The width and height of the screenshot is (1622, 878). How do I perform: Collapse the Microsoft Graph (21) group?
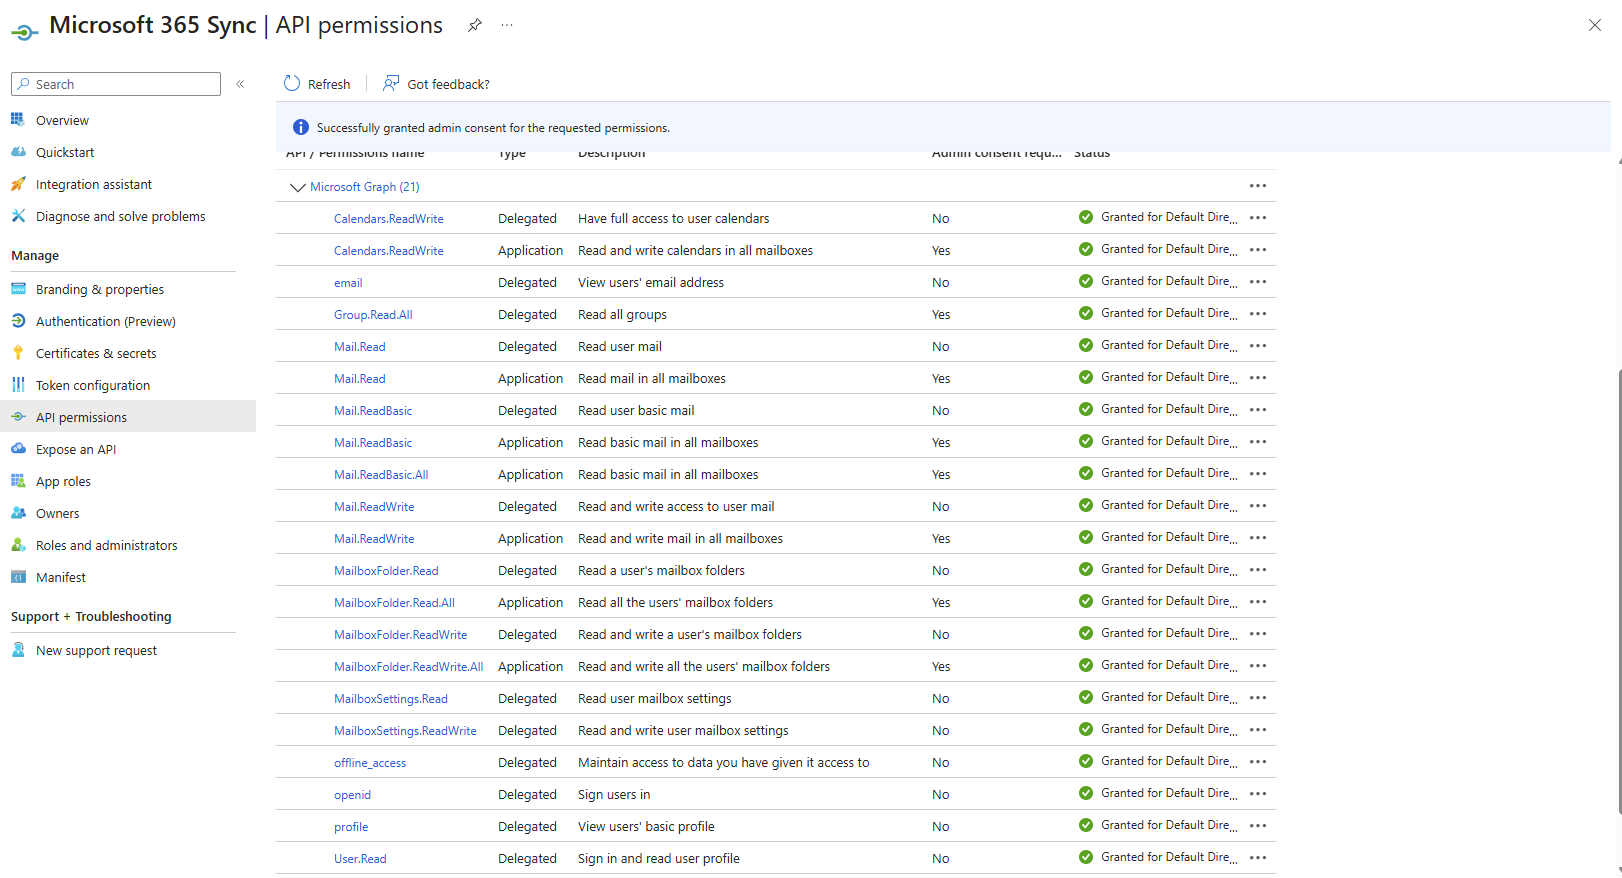pyautogui.click(x=297, y=187)
